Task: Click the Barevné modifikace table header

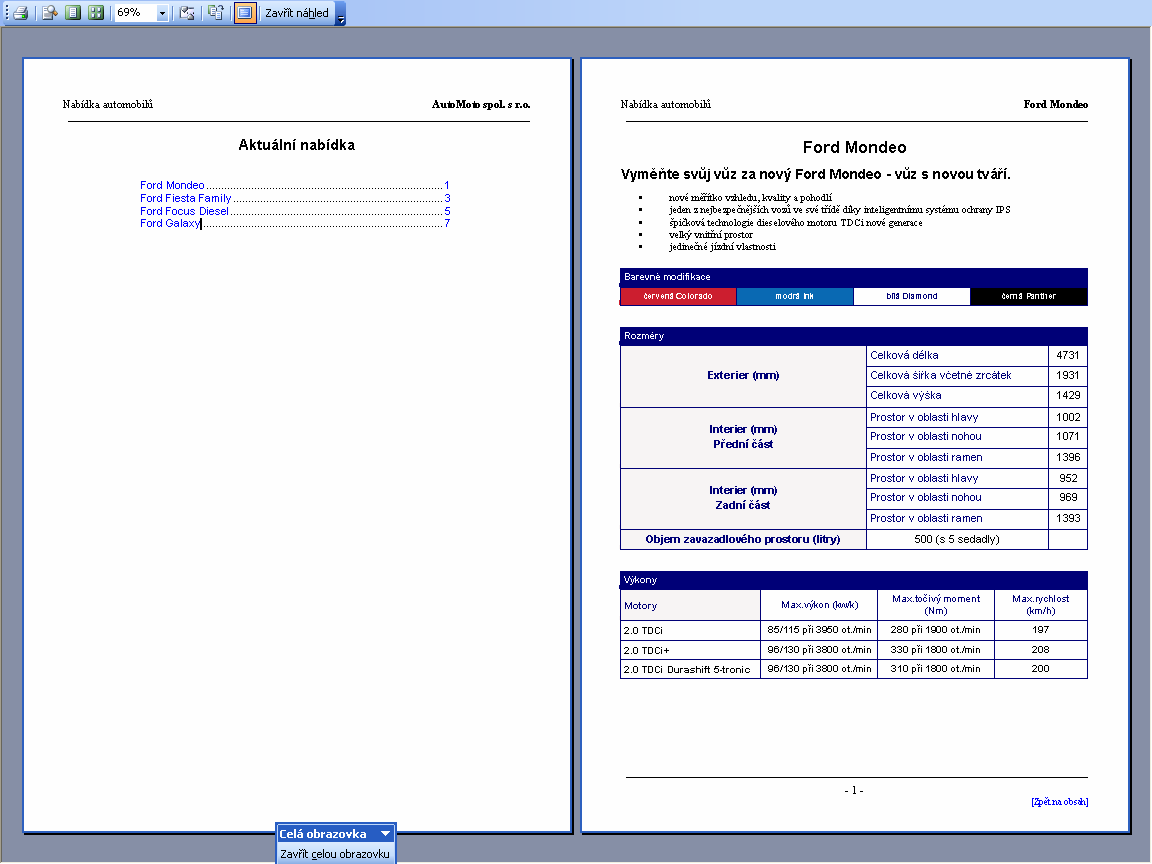Action: pos(854,277)
